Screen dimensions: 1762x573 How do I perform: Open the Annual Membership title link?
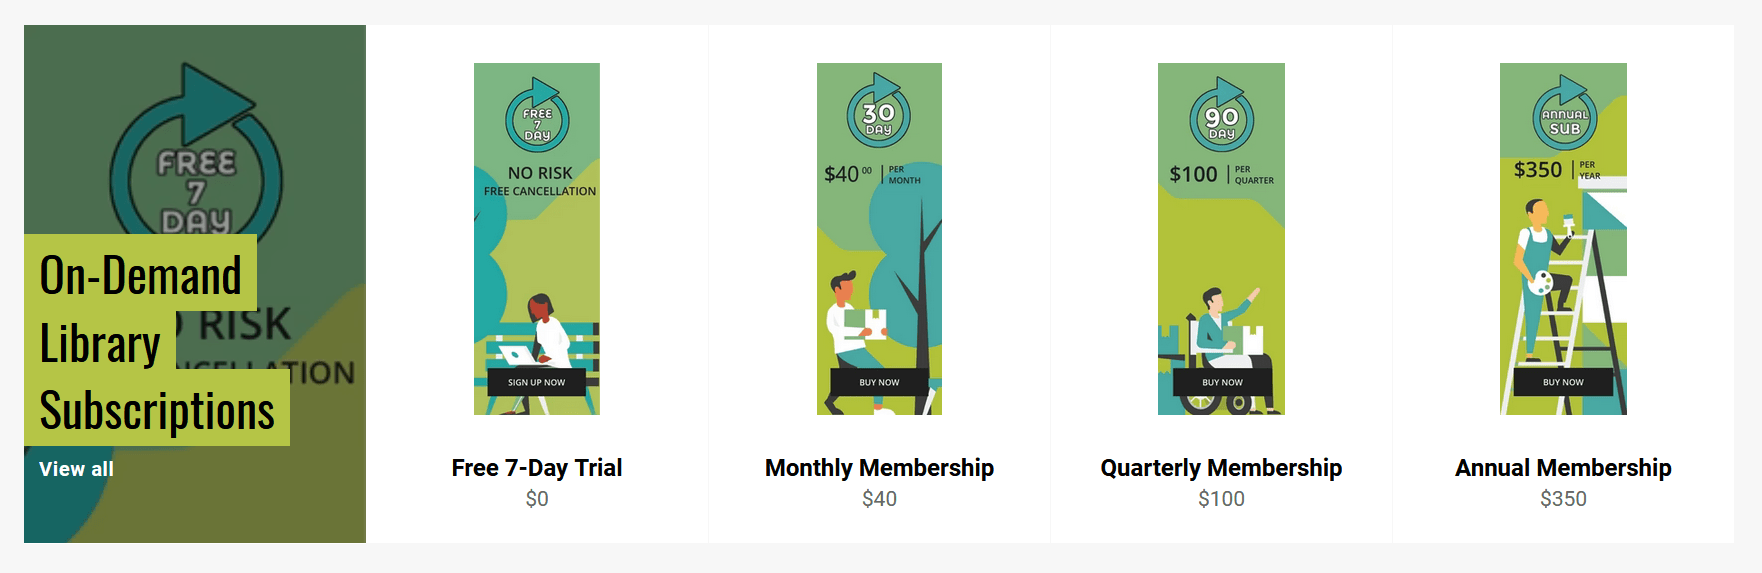[x=1563, y=468]
